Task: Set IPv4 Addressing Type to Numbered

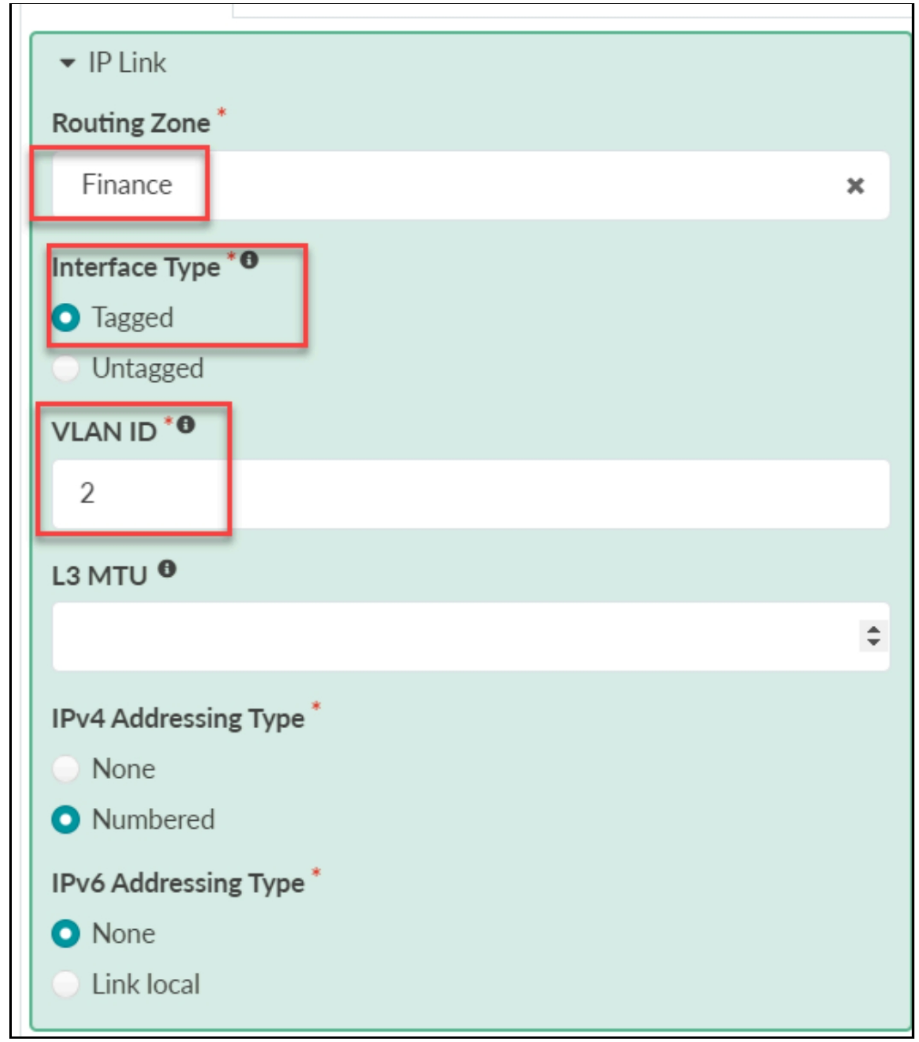Action: click(x=67, y=820)
